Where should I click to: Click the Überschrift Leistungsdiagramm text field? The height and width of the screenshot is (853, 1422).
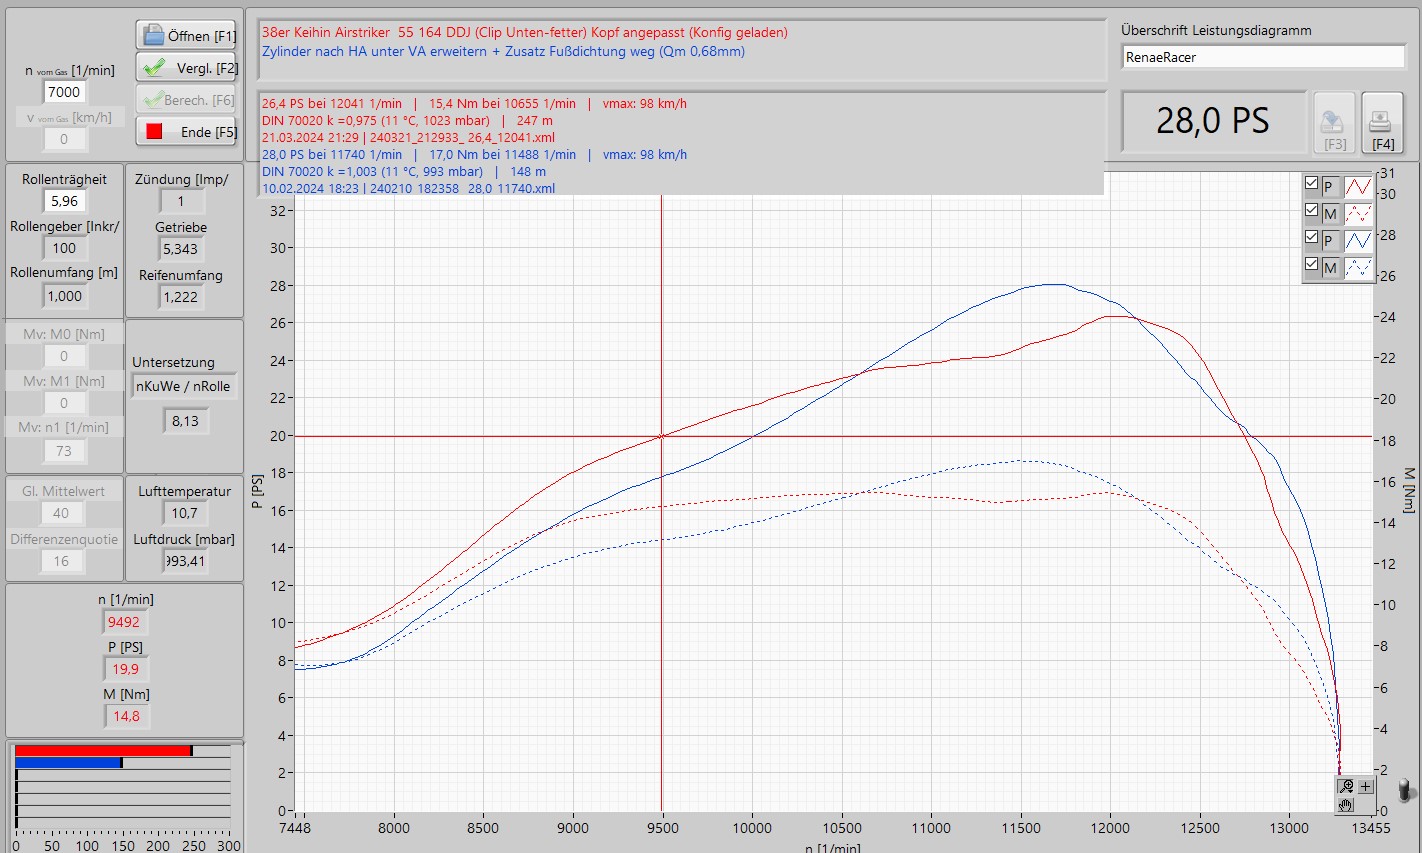(x=1263, y=57)
